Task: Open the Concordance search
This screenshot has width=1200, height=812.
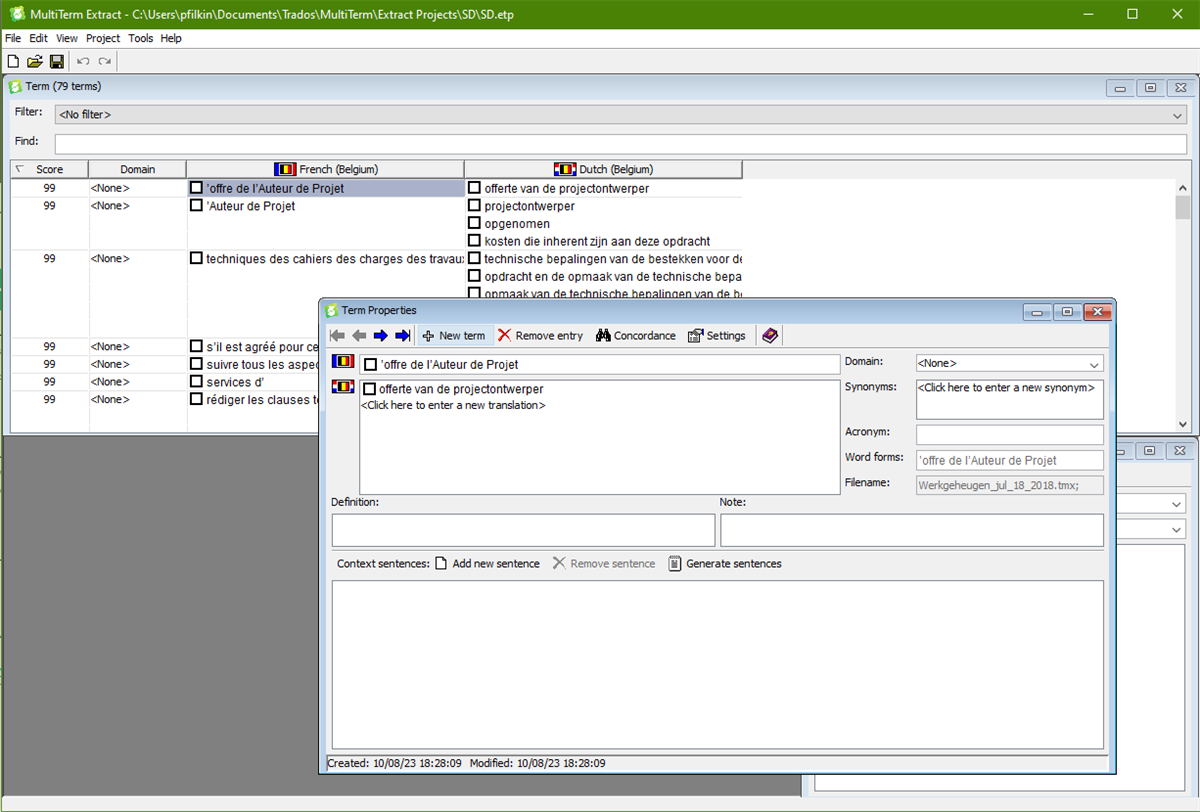Action: [x=635, y=335]
